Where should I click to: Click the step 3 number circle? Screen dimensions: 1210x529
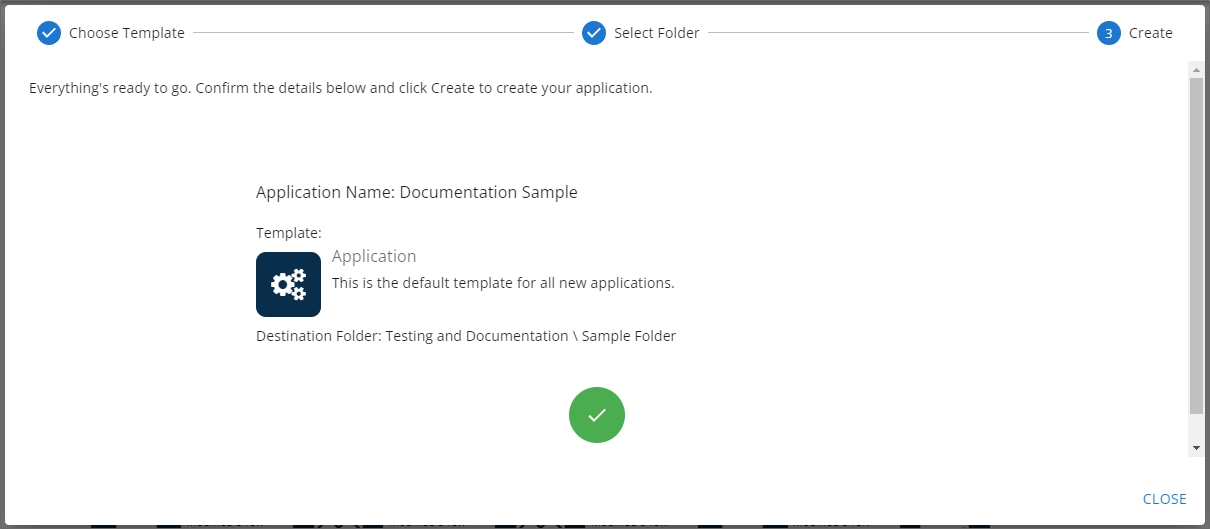pyautogui.click(x=1108, y=33)
